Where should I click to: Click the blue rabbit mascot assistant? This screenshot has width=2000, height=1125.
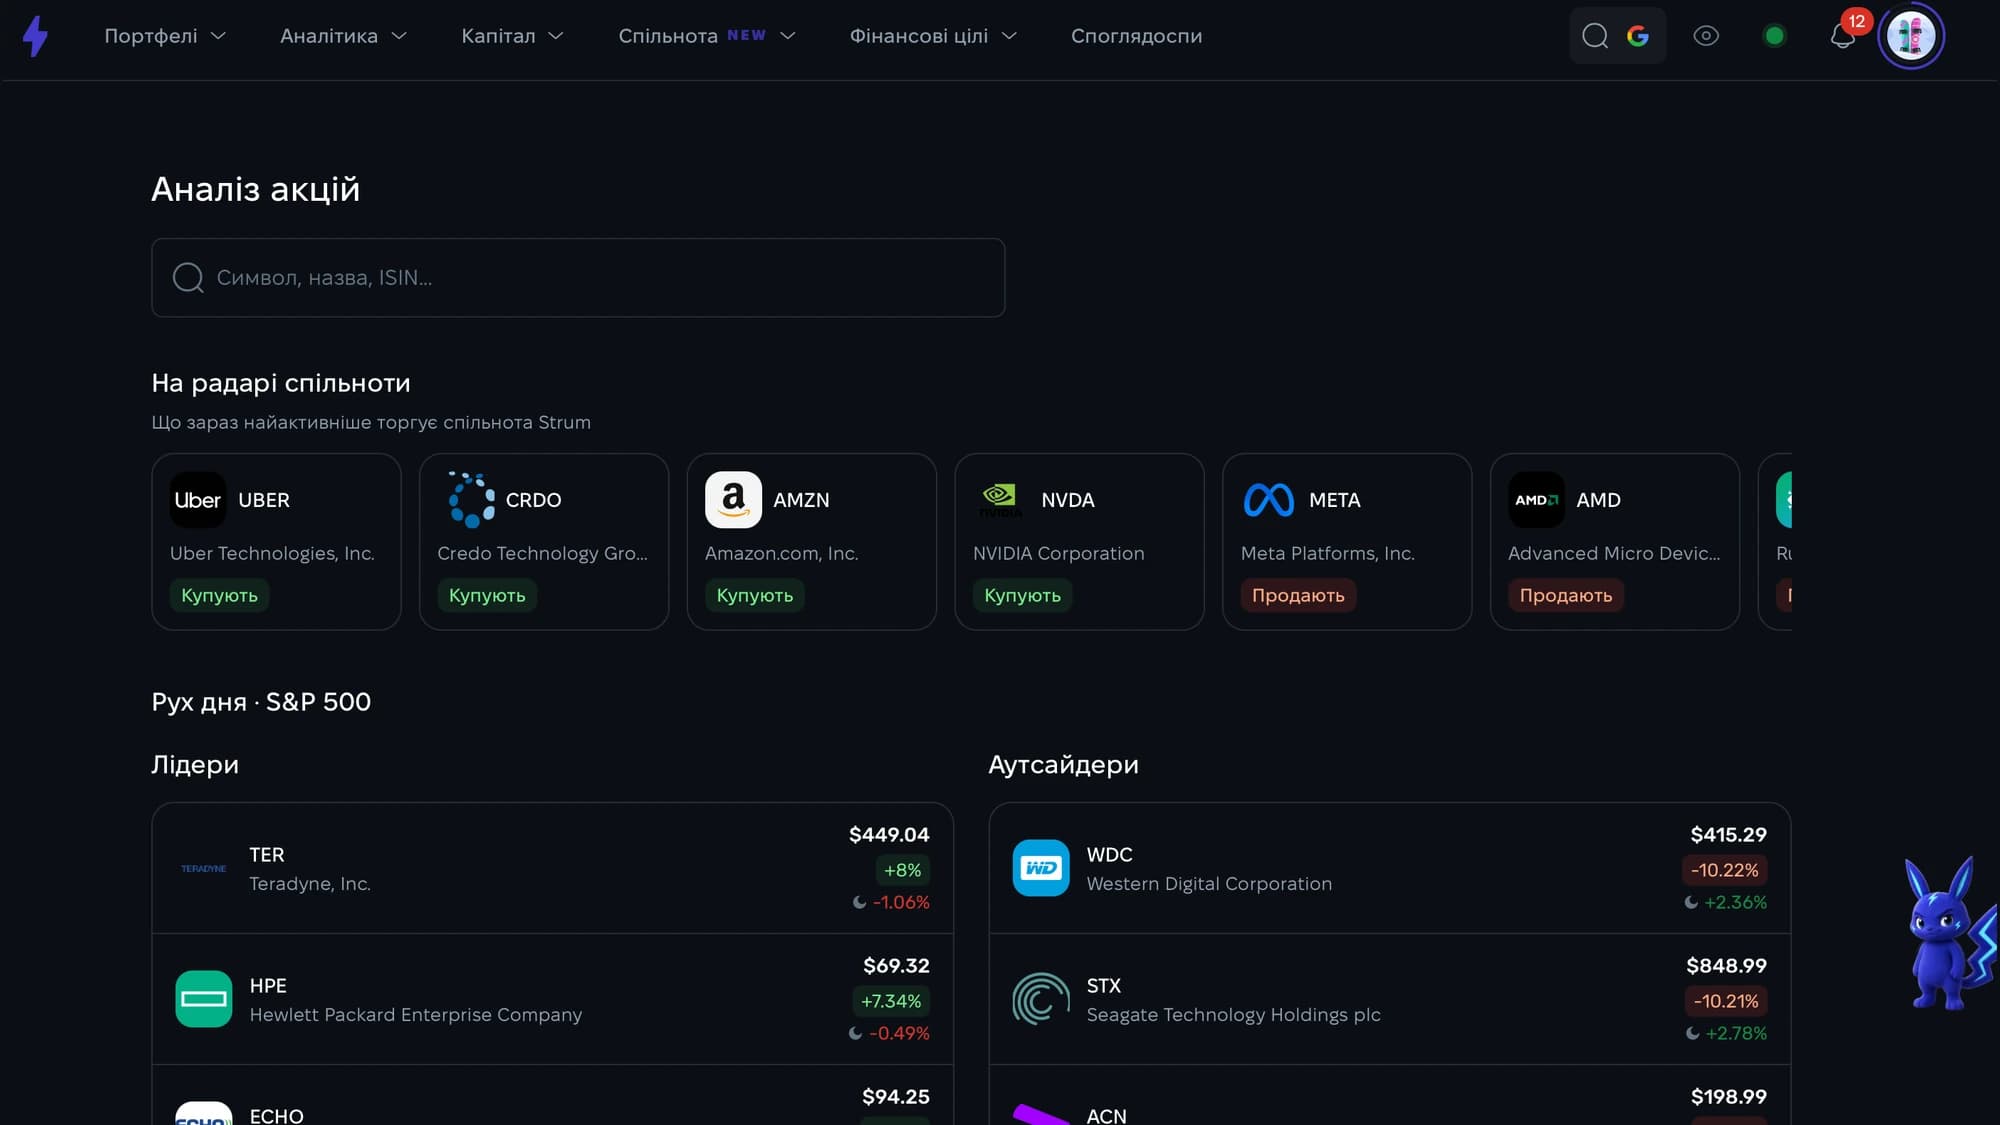pyautogui.click(x=1950, y=933)
